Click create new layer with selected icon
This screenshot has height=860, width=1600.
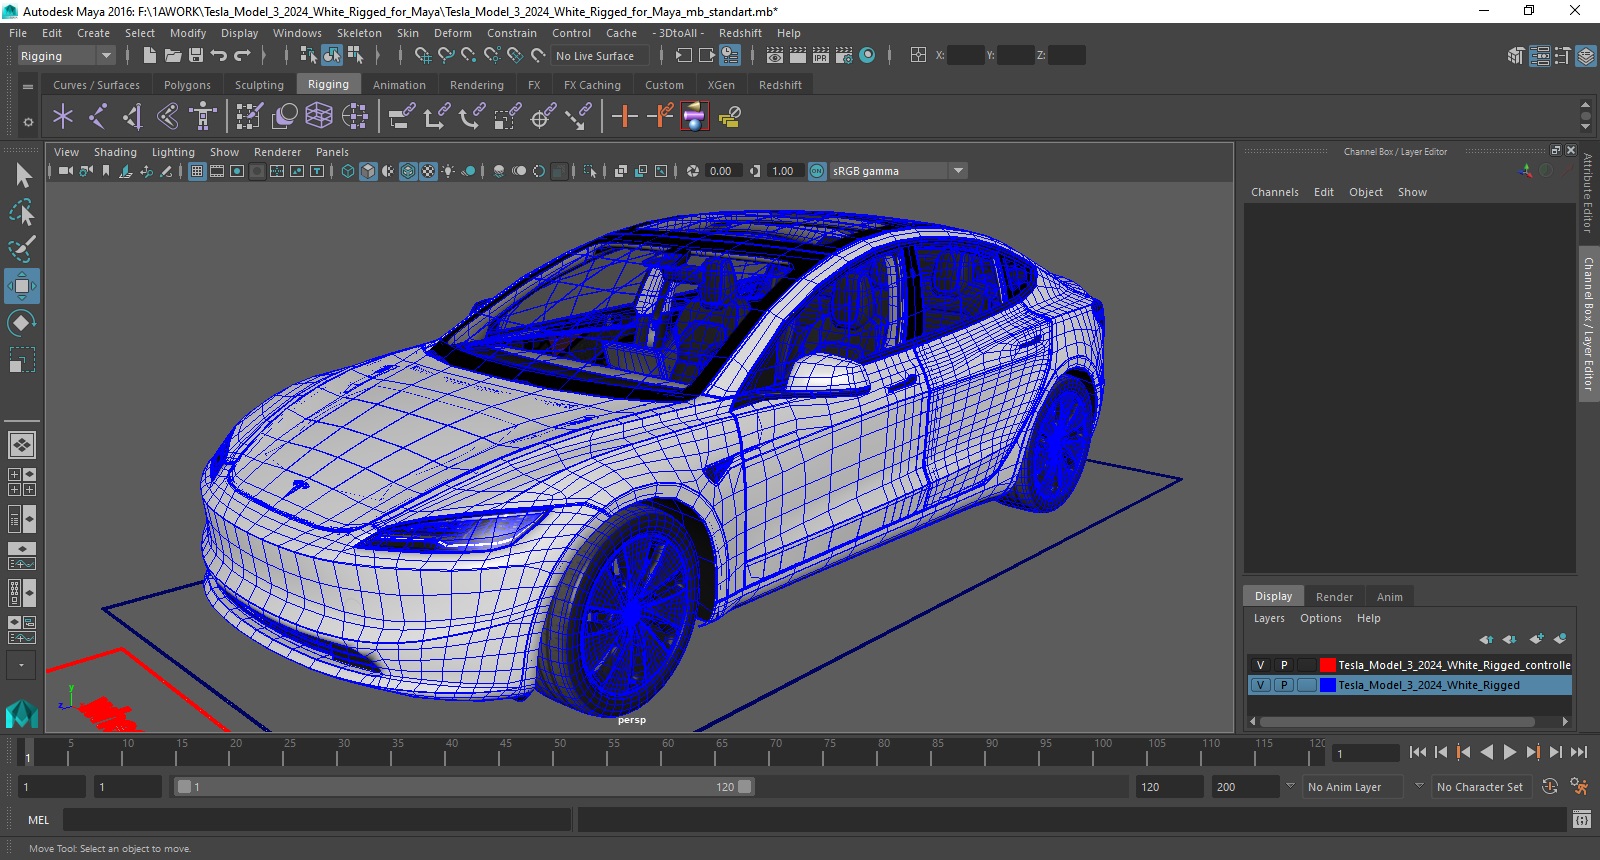[x=1560, y=639]
